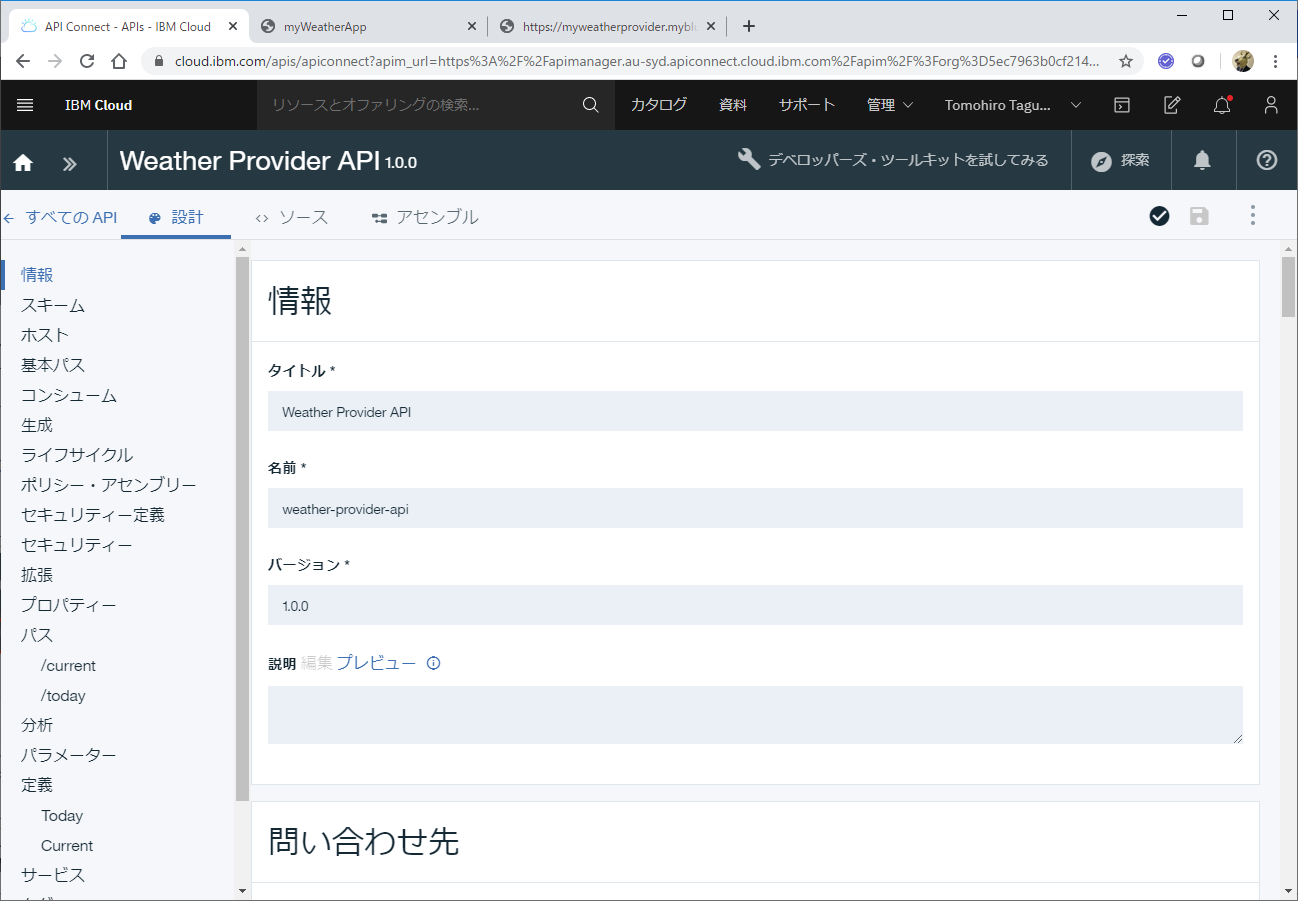The height and width of the screenshot is (901, 1298).
Task: Click the search magnifier icon
Action: (x=591, y=105)
